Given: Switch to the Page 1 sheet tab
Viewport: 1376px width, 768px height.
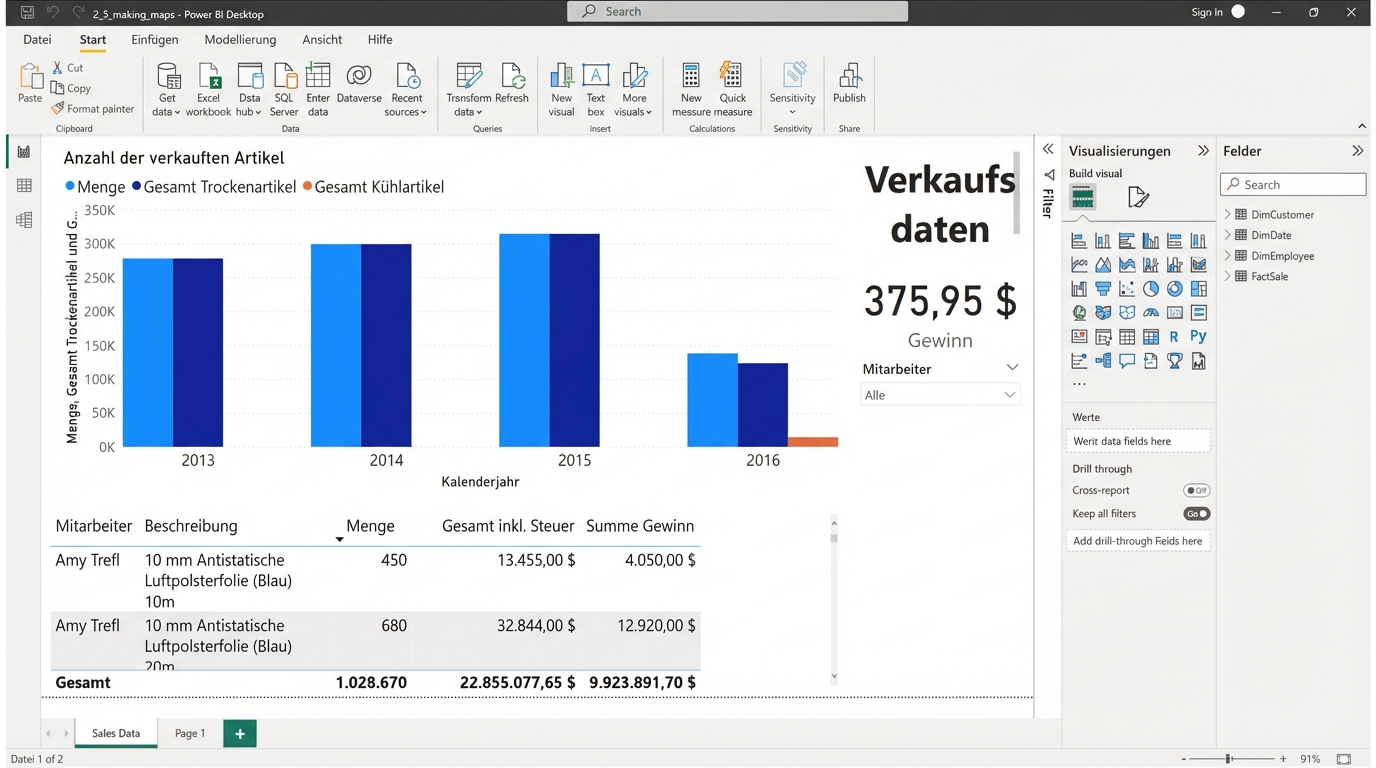Looking at the screenshot, I should [190, 733].
